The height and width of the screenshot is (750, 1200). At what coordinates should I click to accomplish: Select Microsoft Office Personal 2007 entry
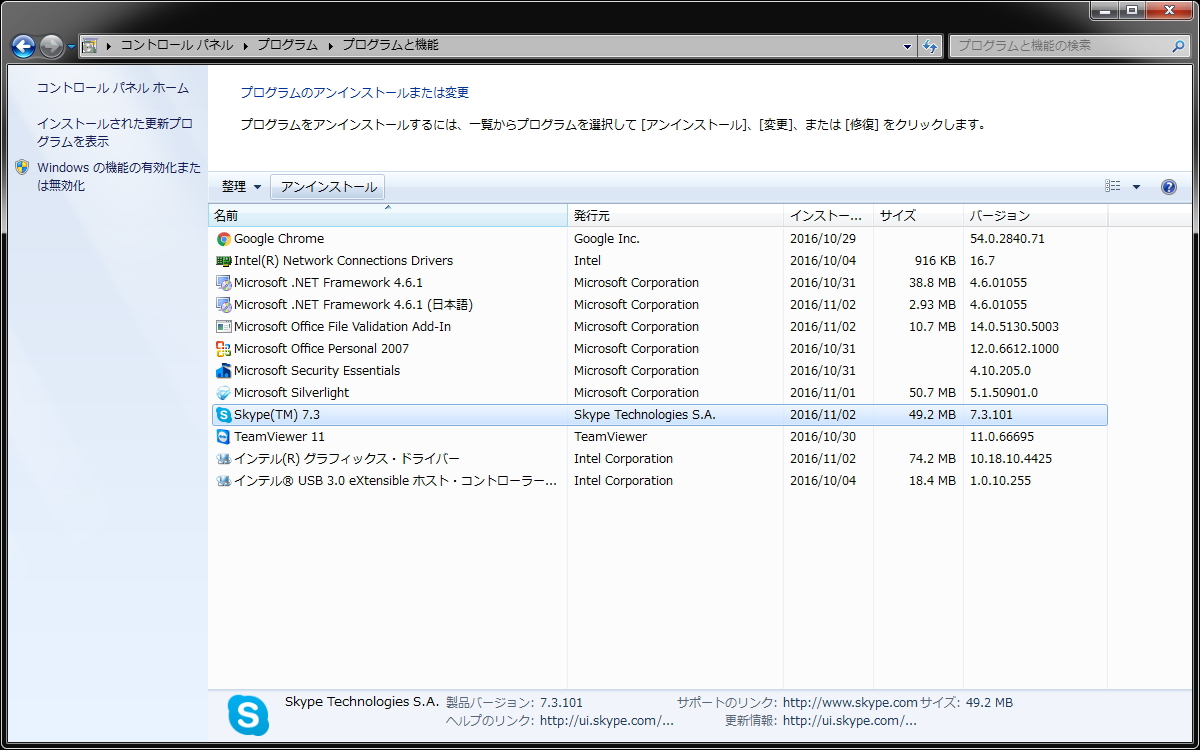(x=658, y=349)
